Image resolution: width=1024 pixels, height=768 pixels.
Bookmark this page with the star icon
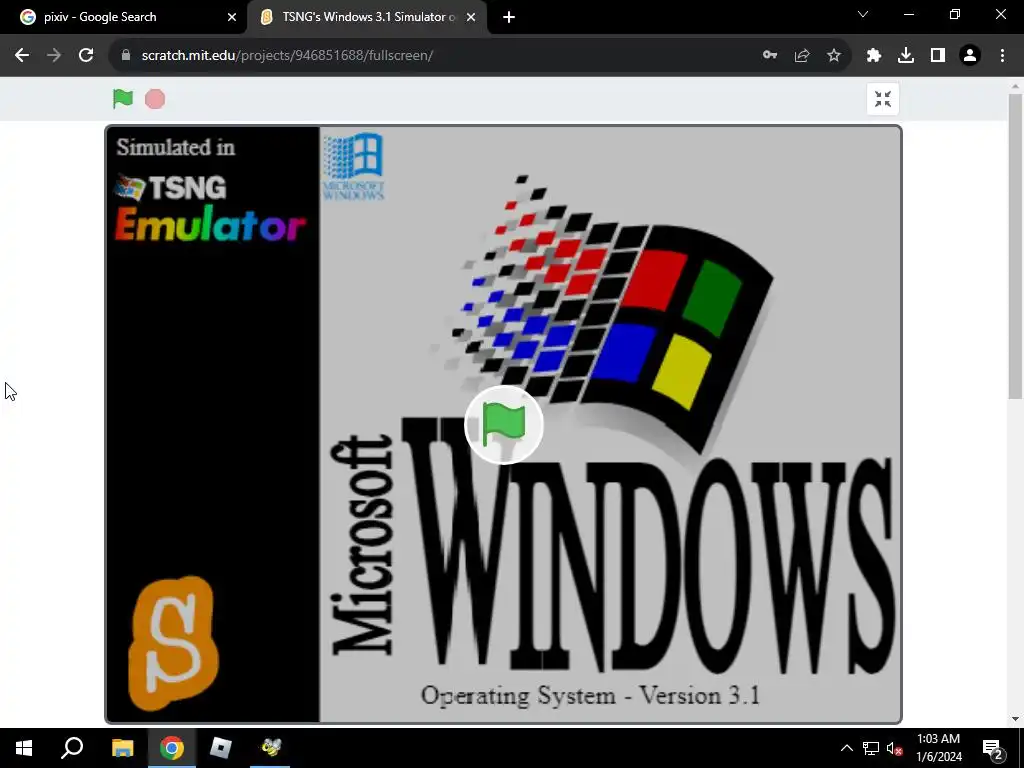(834, 56)
